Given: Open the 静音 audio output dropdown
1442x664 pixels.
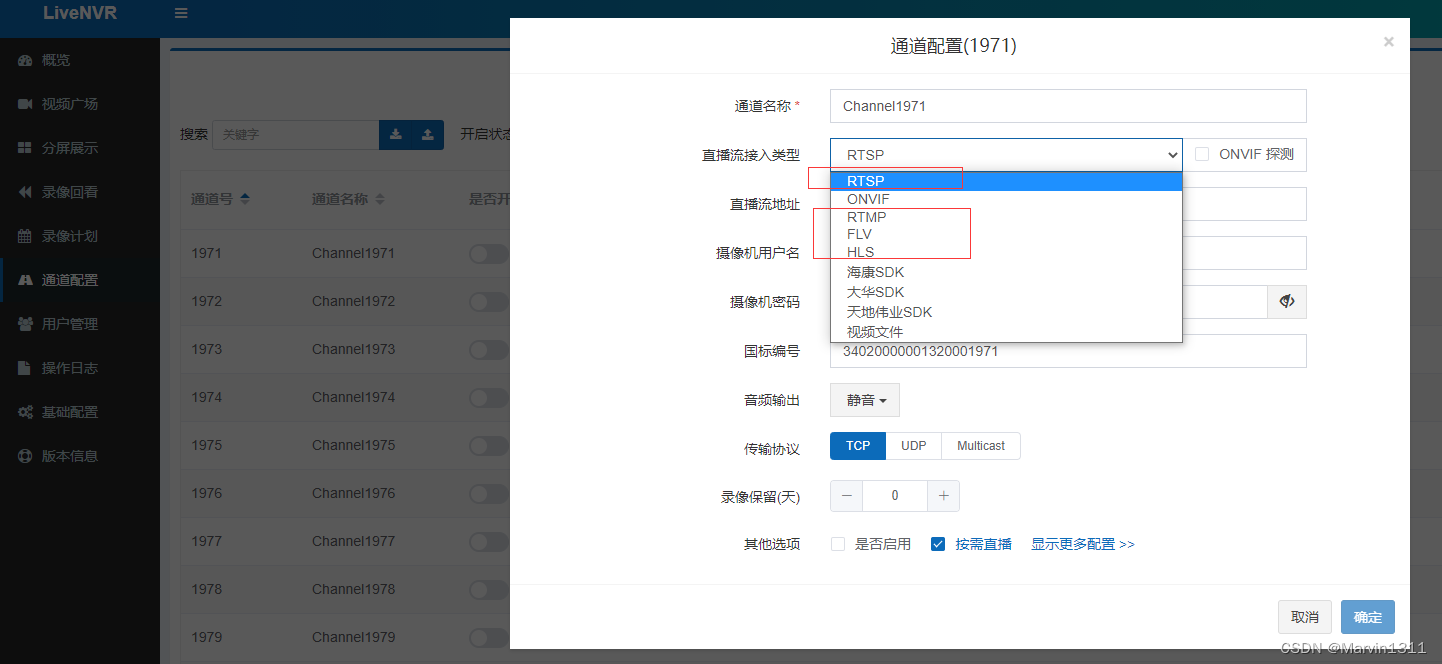Looking at the screenshot, I should pyautogui.click(x=865, y=400).
